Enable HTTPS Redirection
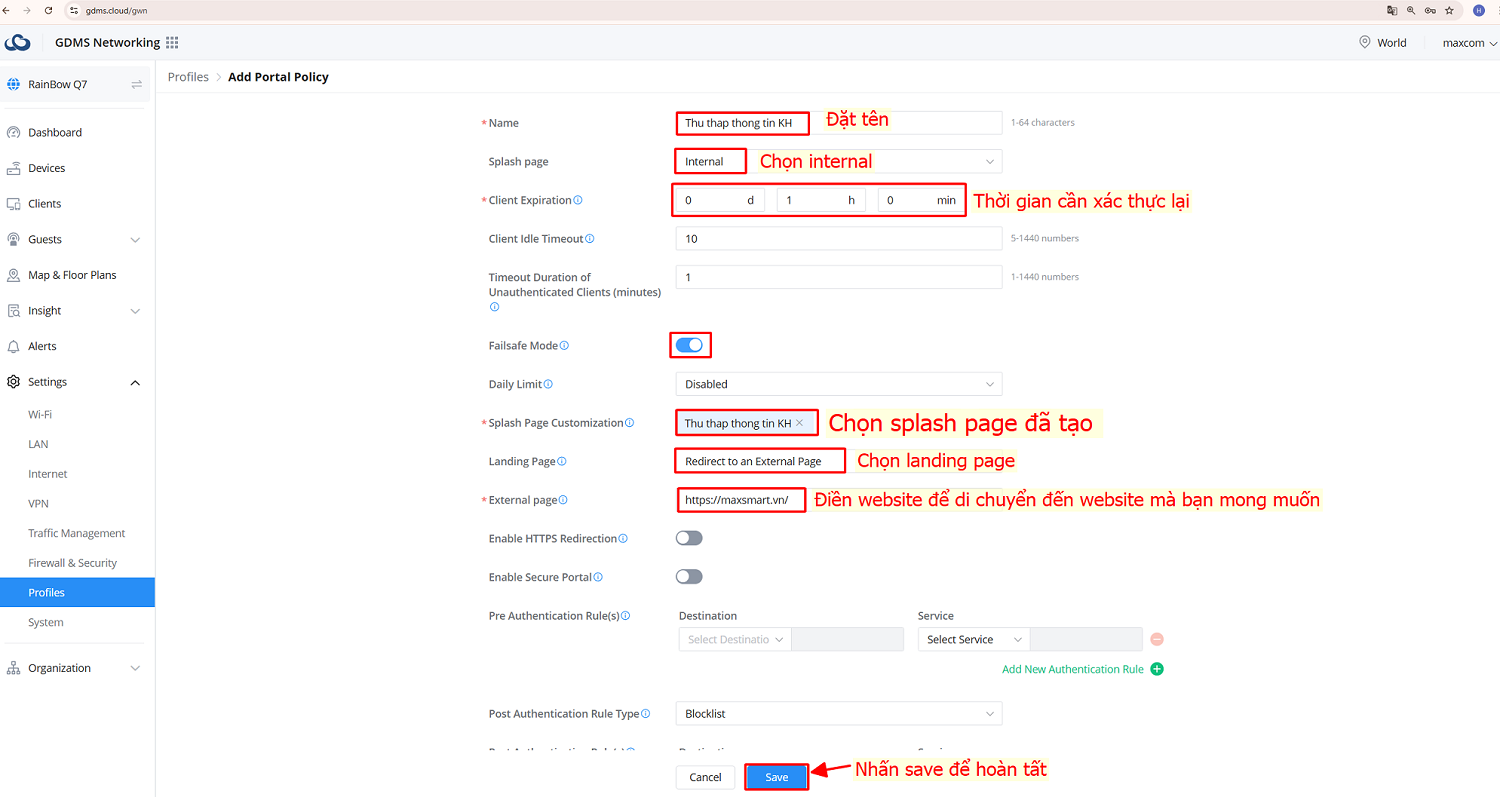1500x797 pixels. click(x=689, y=537)
